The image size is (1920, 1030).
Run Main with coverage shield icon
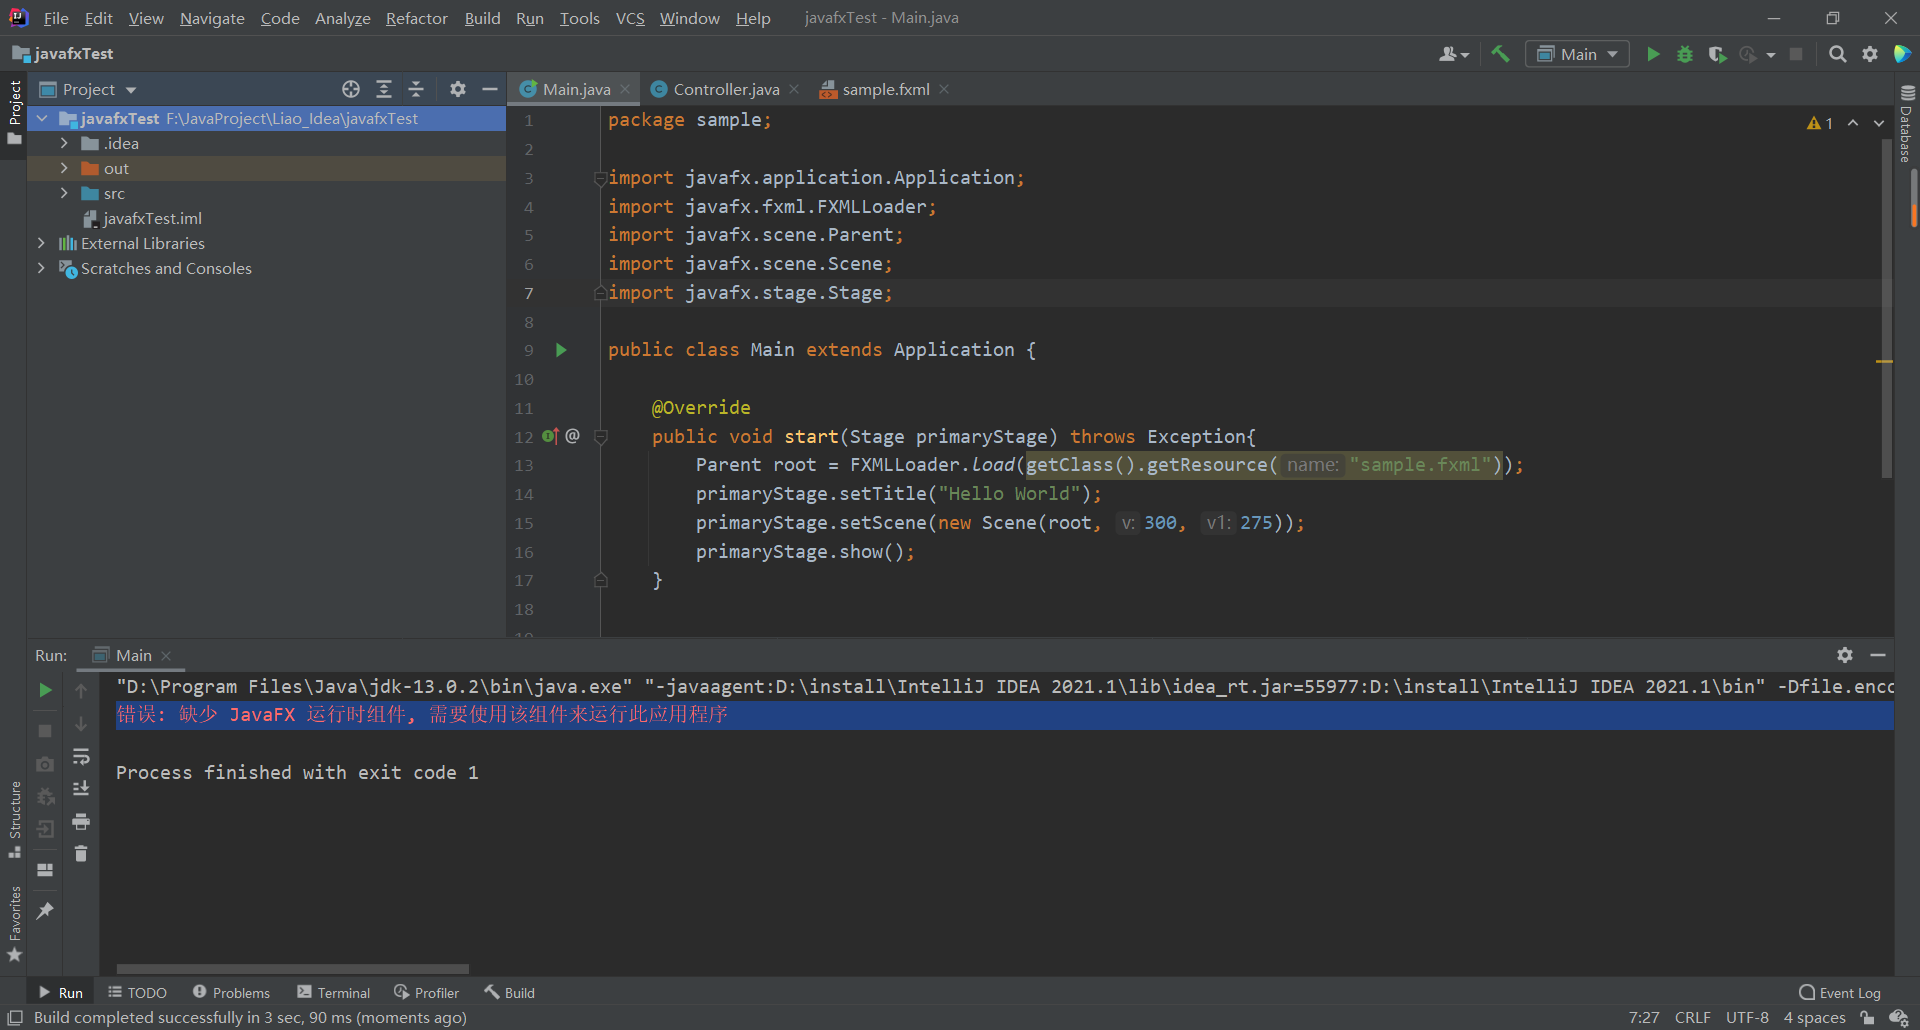pos(1718,54)
